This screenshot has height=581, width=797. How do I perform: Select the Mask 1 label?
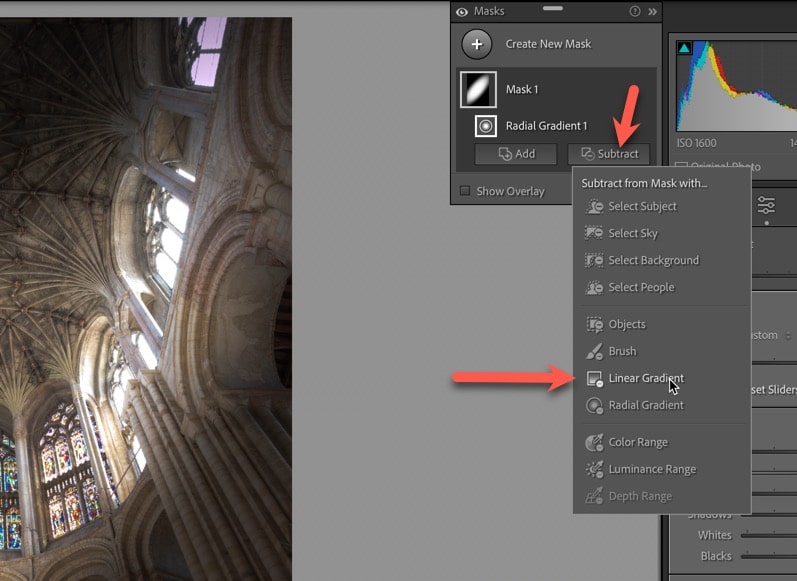tap(522, 89)
